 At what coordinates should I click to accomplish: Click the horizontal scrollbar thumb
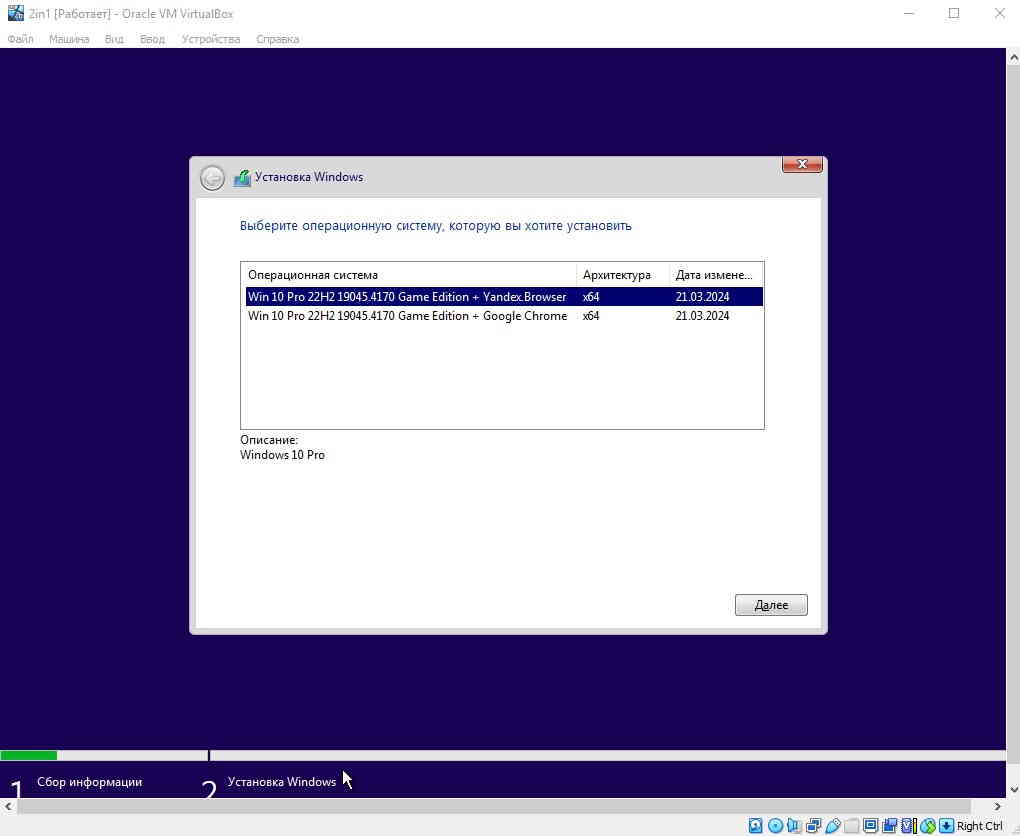pos(494,807)
